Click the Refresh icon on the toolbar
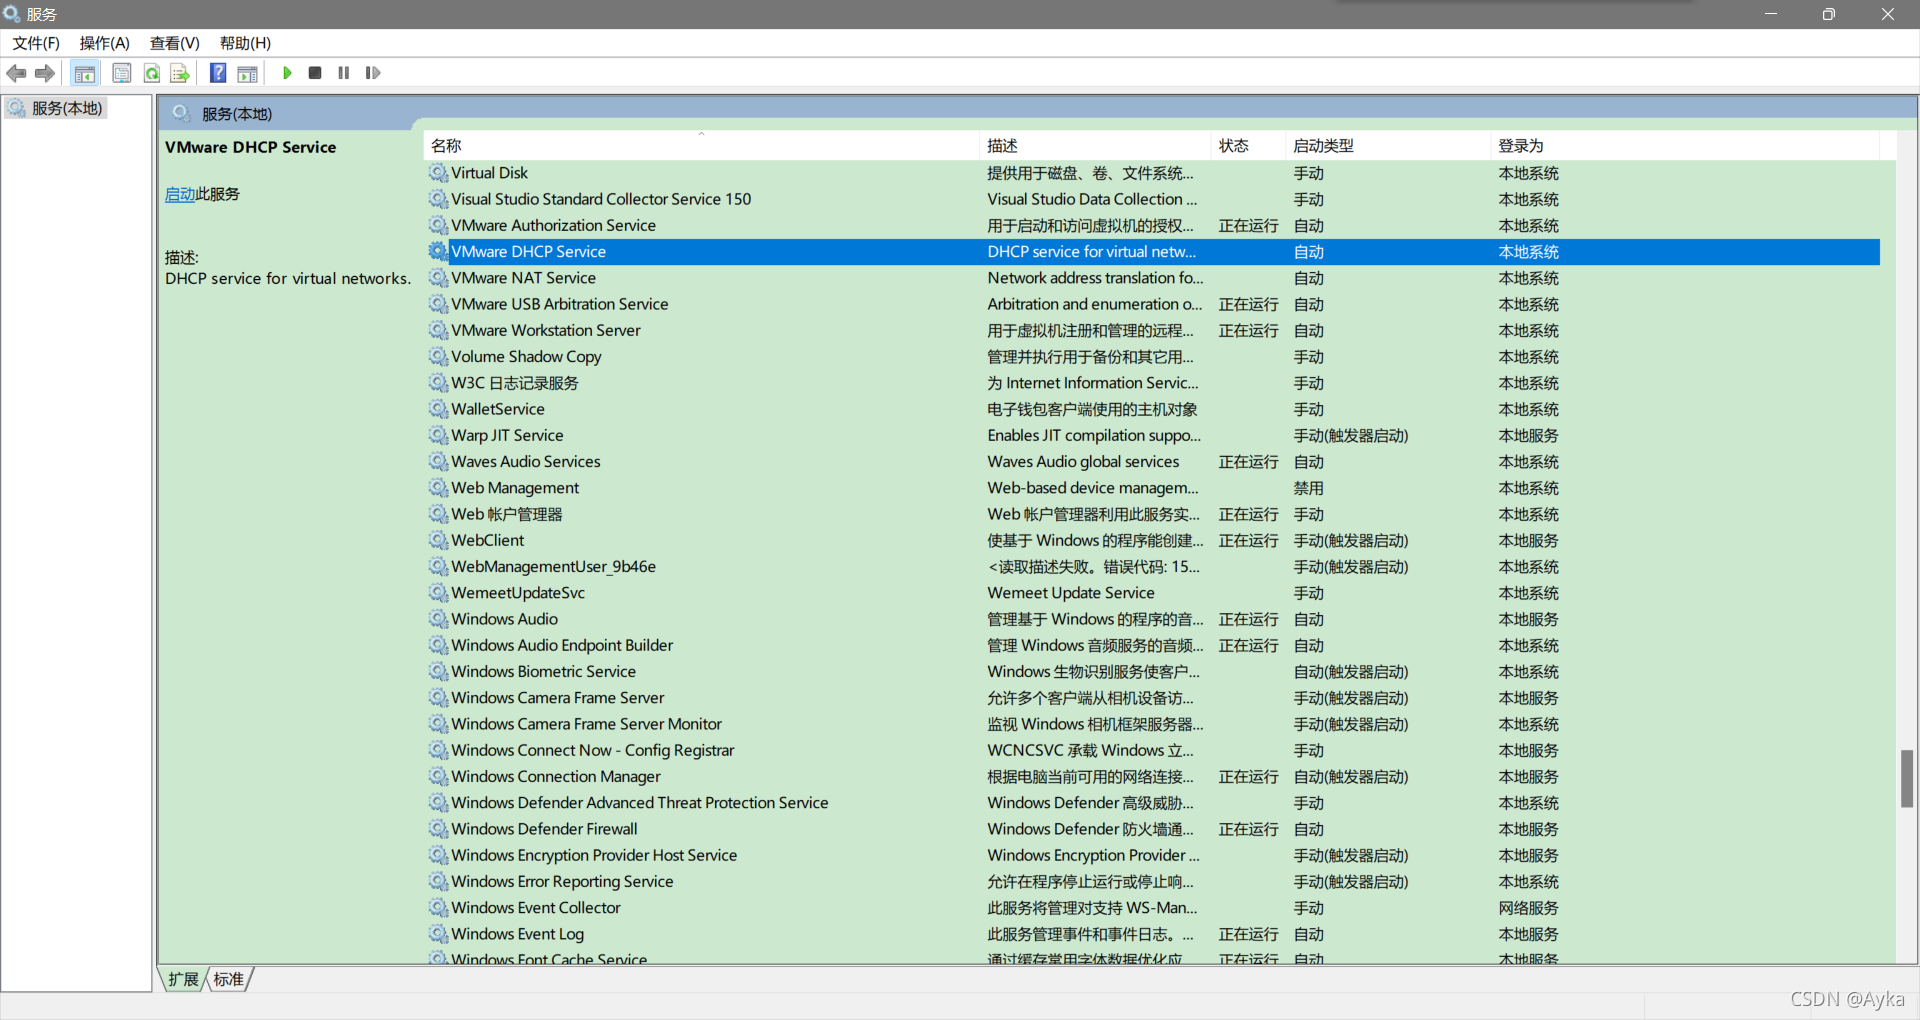This screenshot has height=1020, width=1920. tap(151, 72)
